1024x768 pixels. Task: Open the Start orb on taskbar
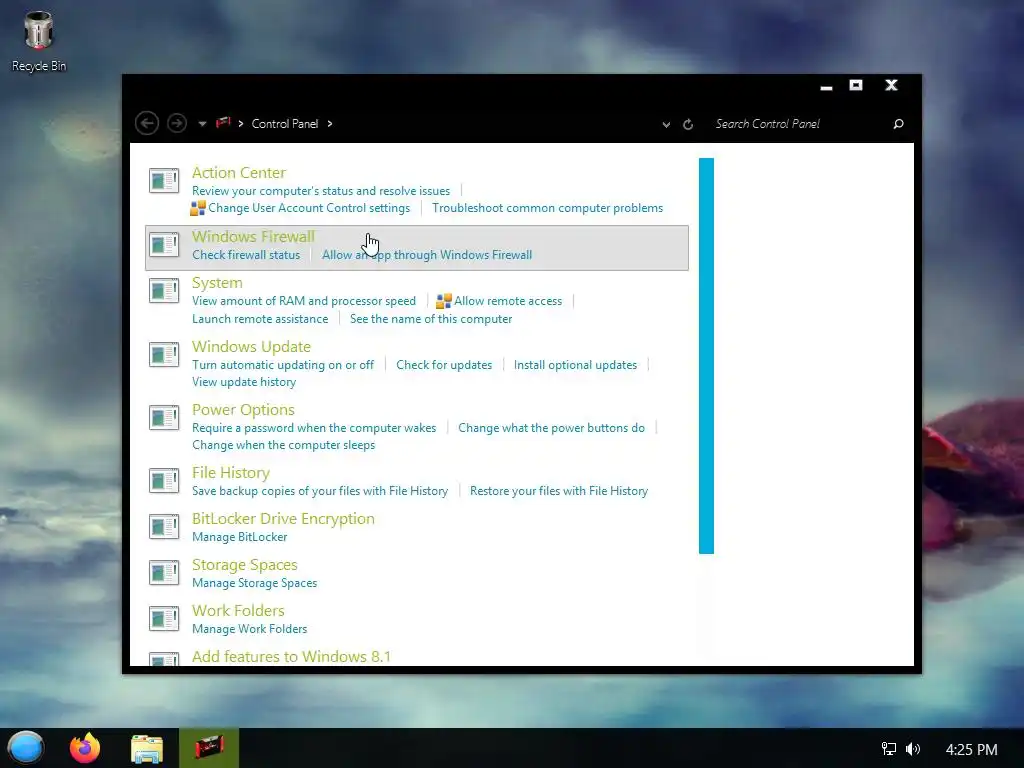[x=25, y=748]
